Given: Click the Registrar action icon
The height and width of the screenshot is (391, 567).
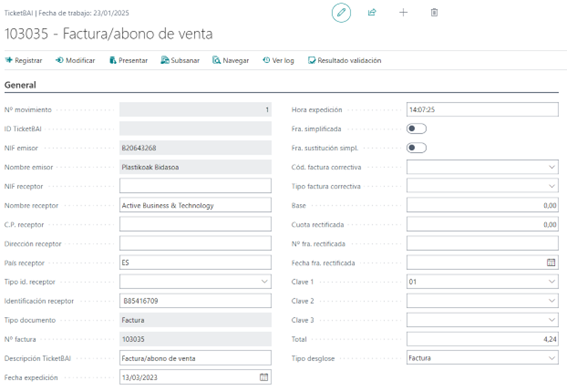Looking at the screenshot, I should click(9, 60).
